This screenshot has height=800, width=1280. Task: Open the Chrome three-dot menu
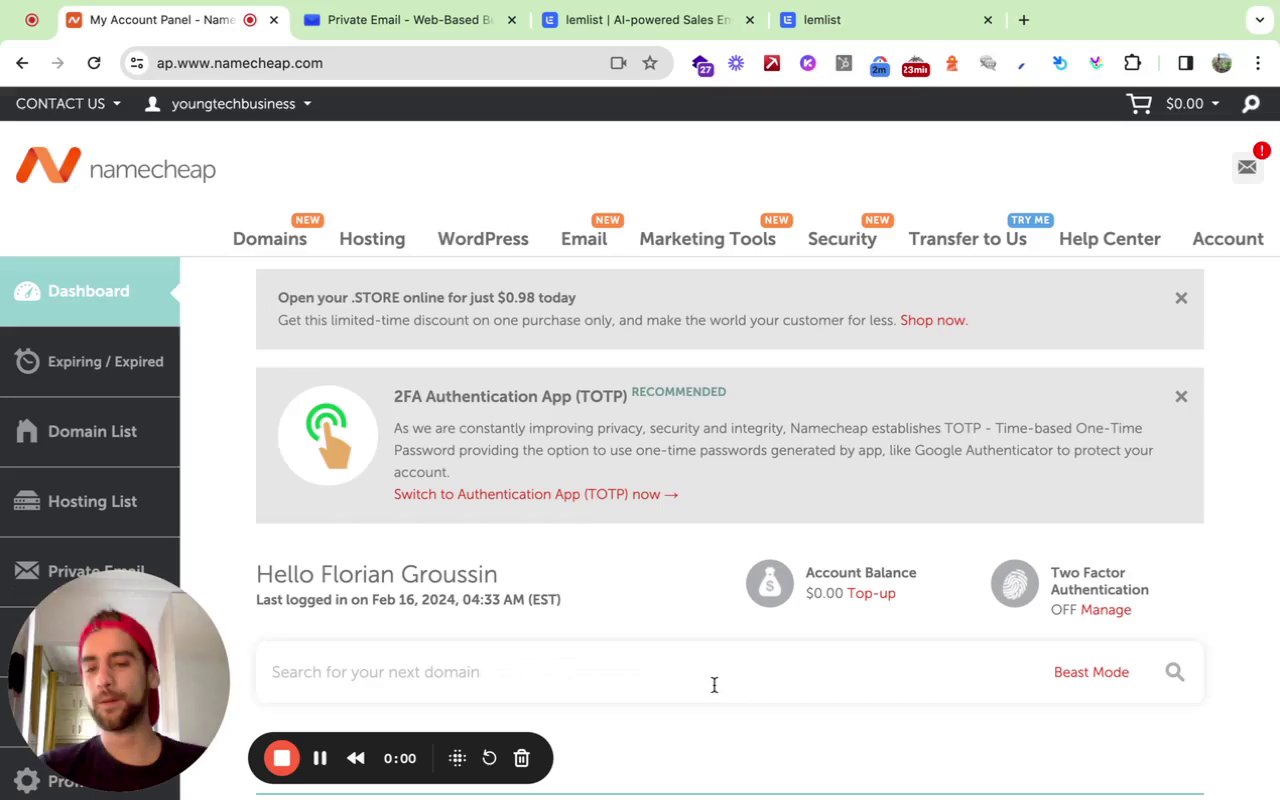click(x=1258, y=63)
